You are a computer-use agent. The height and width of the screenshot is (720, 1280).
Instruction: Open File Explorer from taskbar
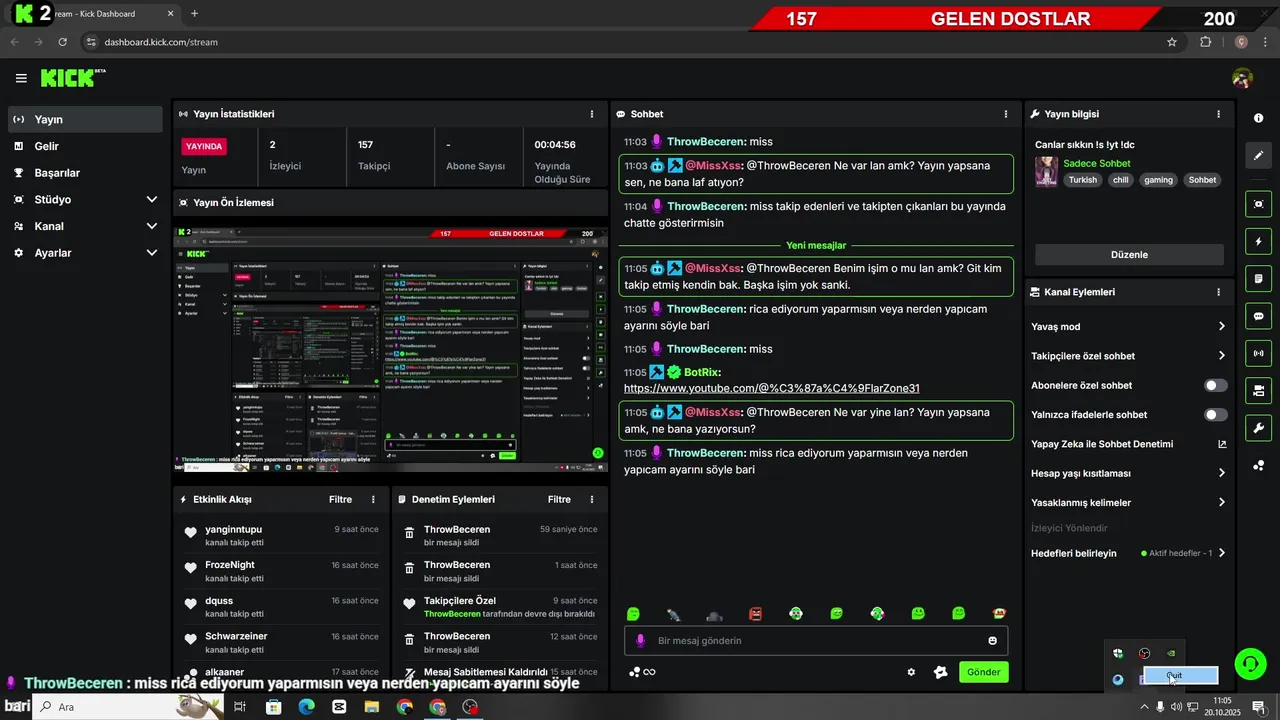pyautogui.click(x=372, y=707)
